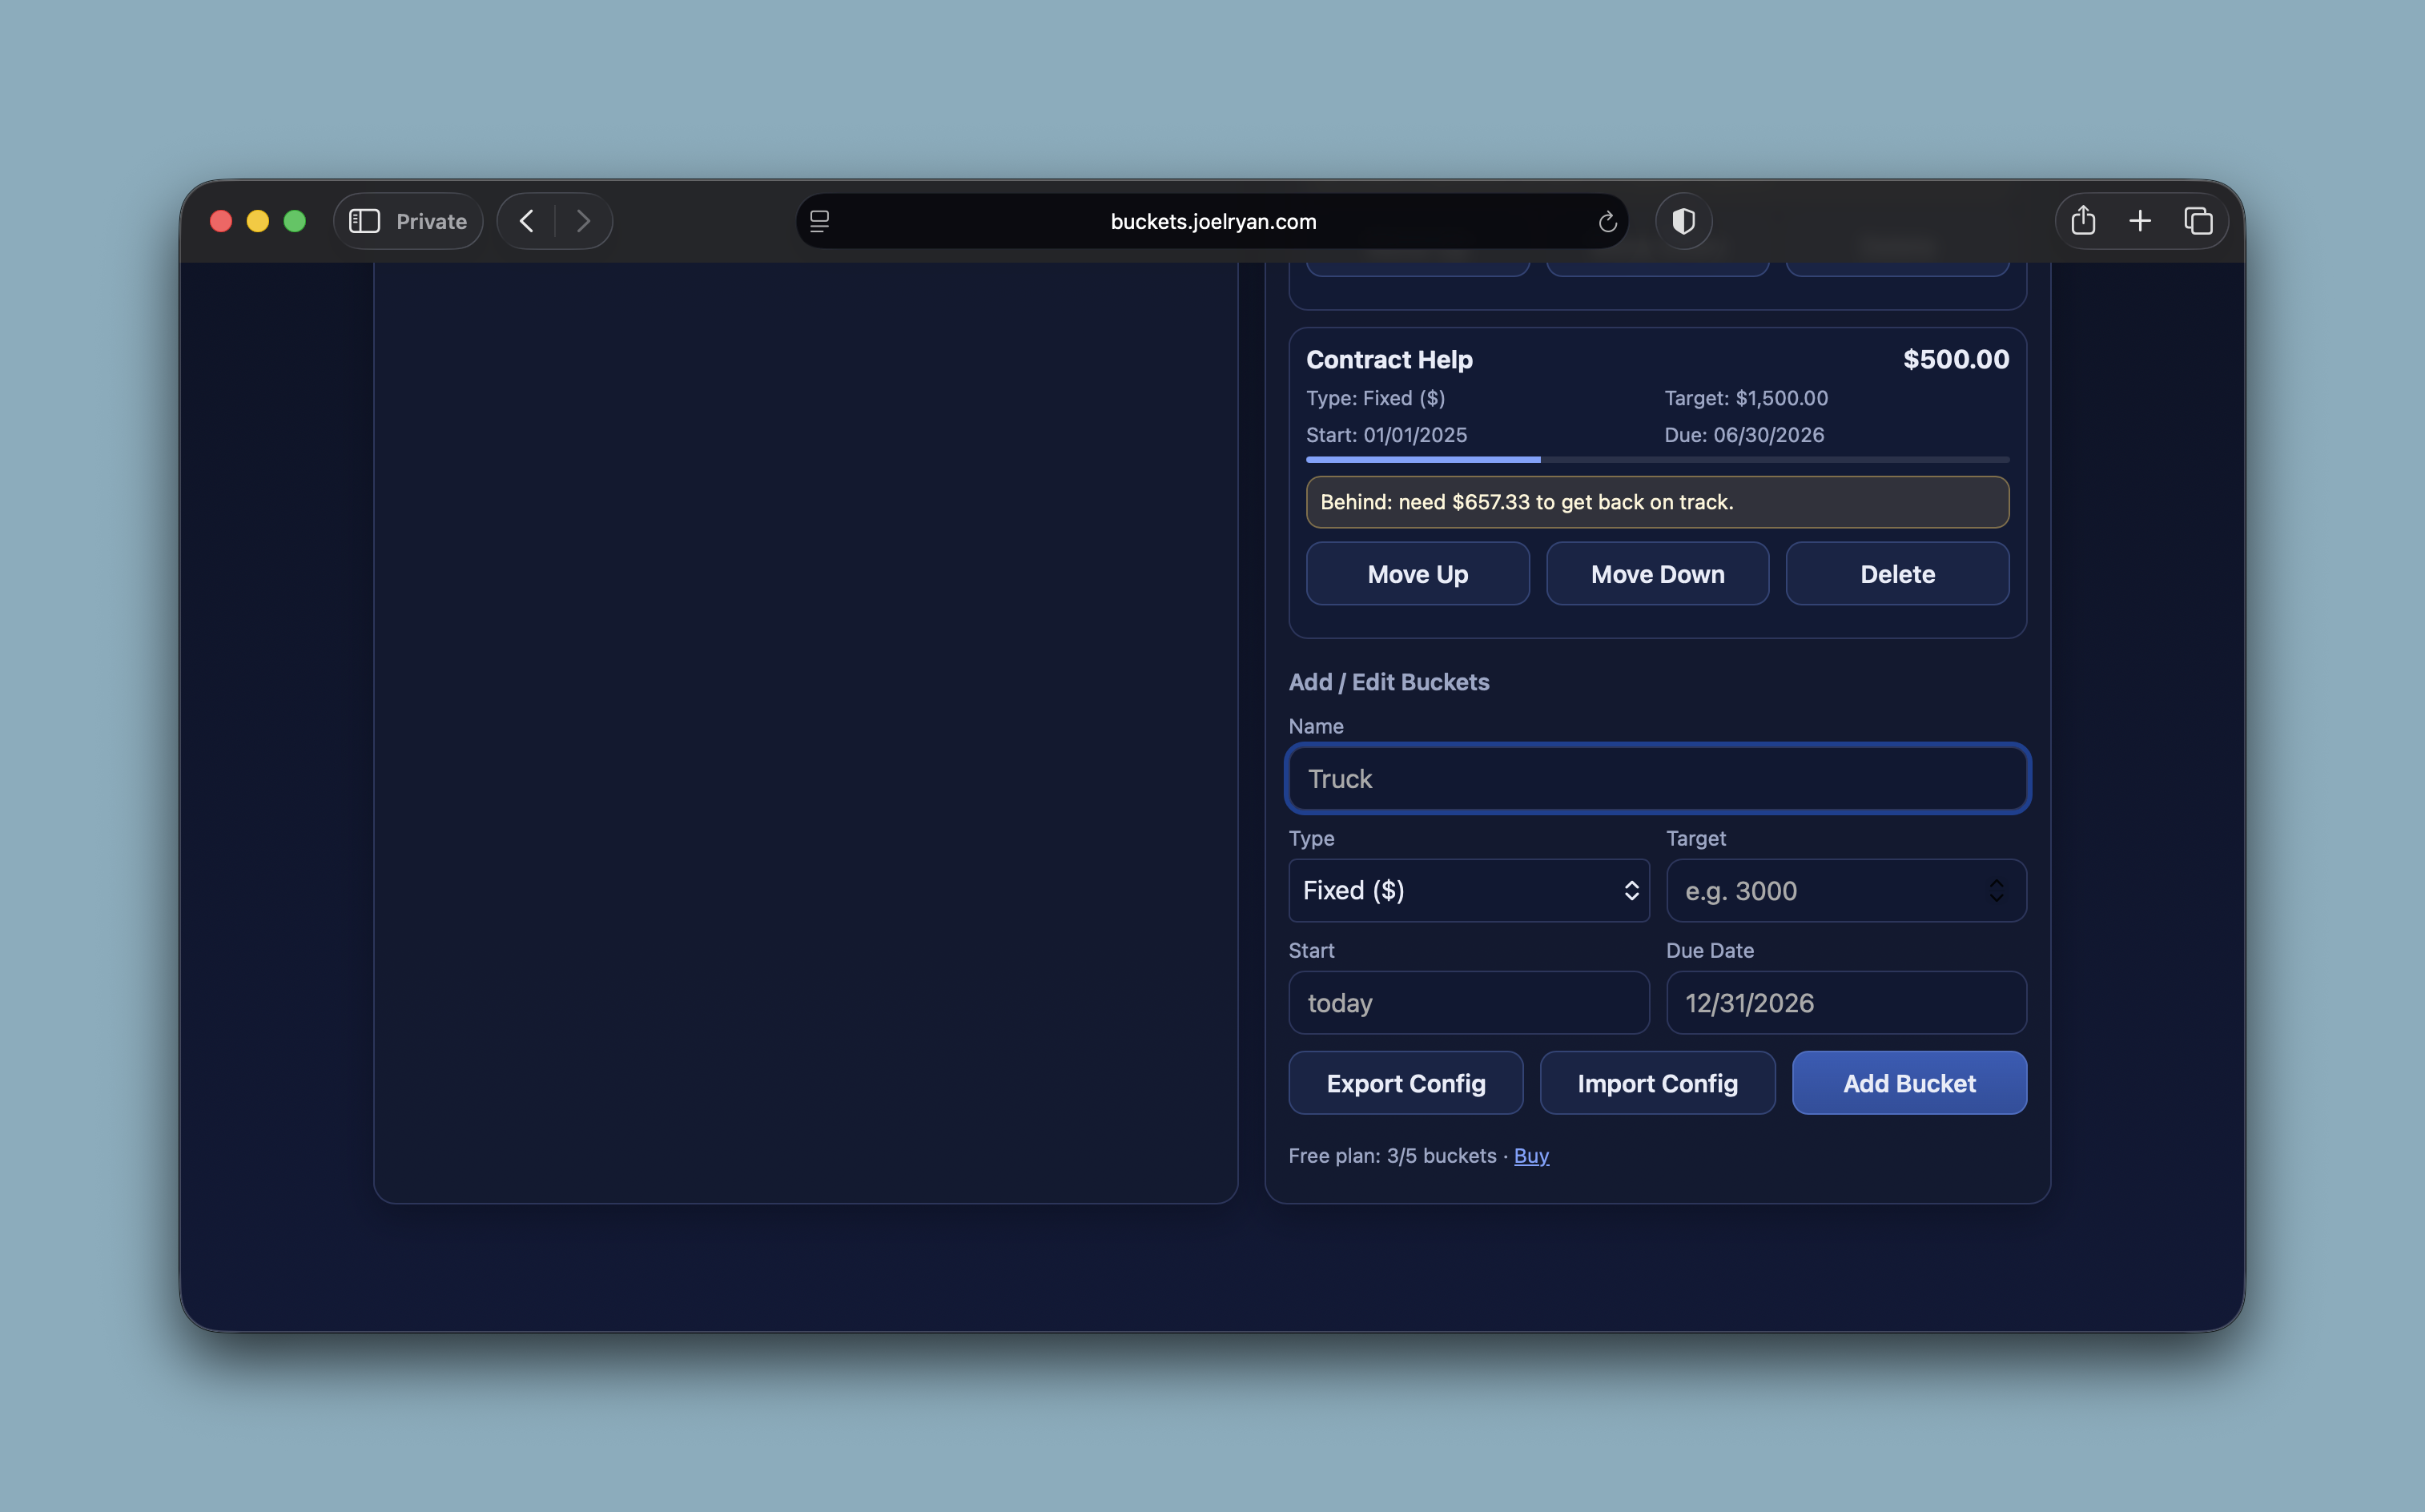Open the privacy shield report

click(1683, 221)
